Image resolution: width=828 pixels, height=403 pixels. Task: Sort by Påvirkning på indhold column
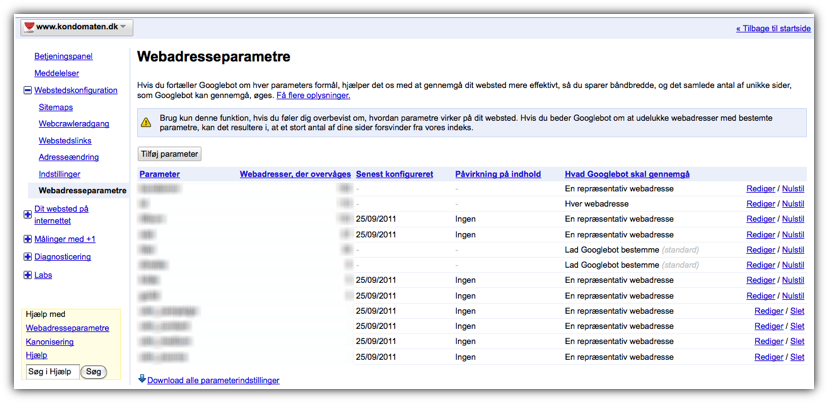[498, 174]
